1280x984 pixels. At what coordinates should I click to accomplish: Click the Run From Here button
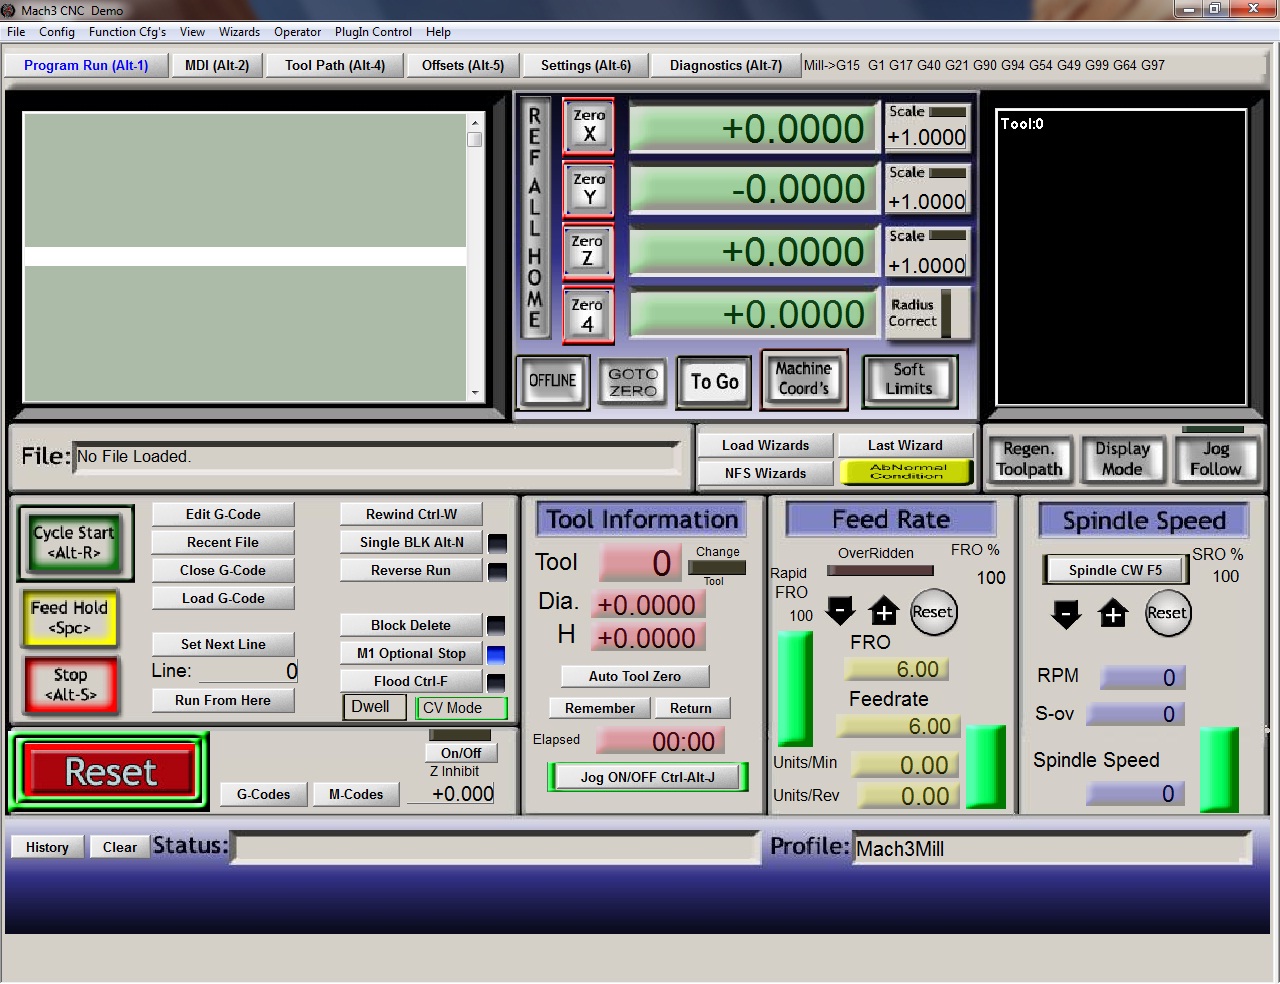223,700
